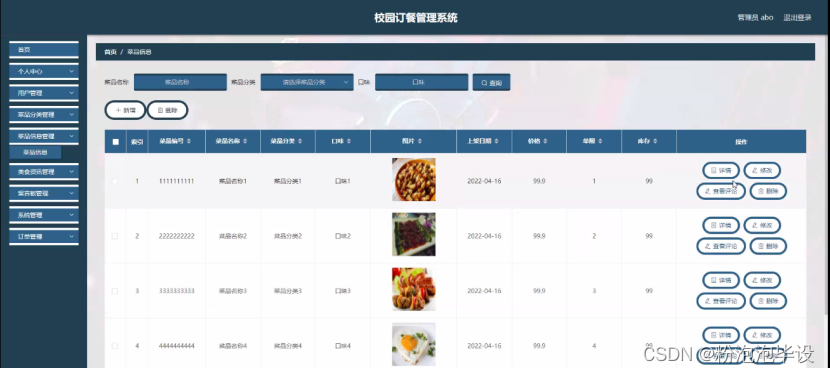
Task: Sort table by 菜品编号 column arrows
Action: click(189, 141)
